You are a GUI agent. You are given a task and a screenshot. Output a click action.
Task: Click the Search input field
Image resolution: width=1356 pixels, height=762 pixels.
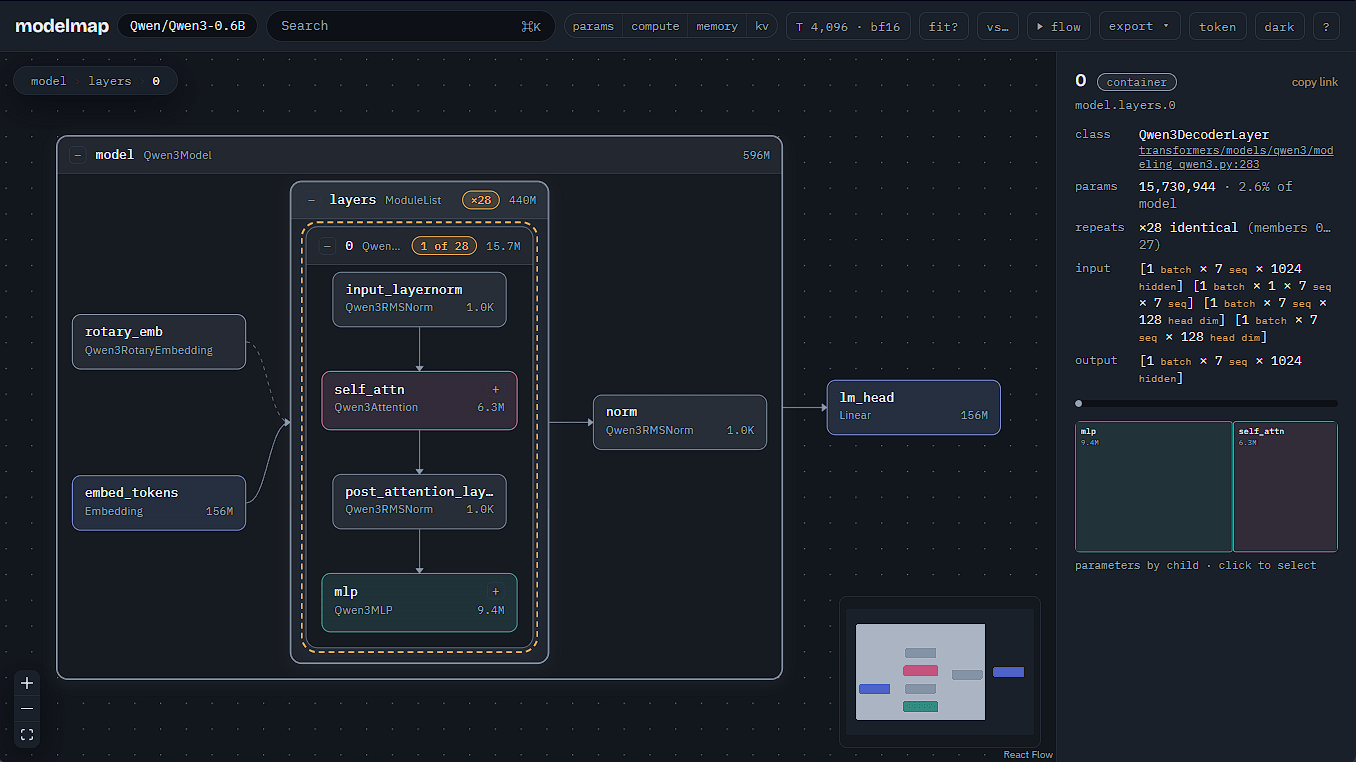click(410, 26)
